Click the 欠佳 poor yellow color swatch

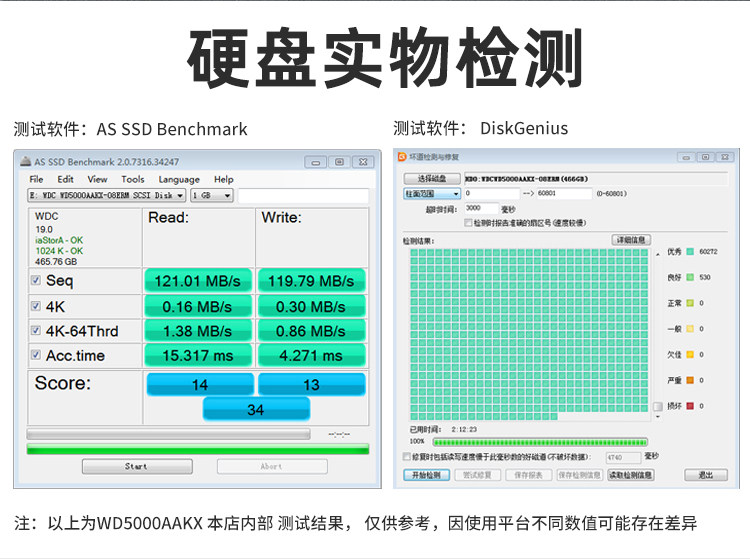[x=690, y=355]
